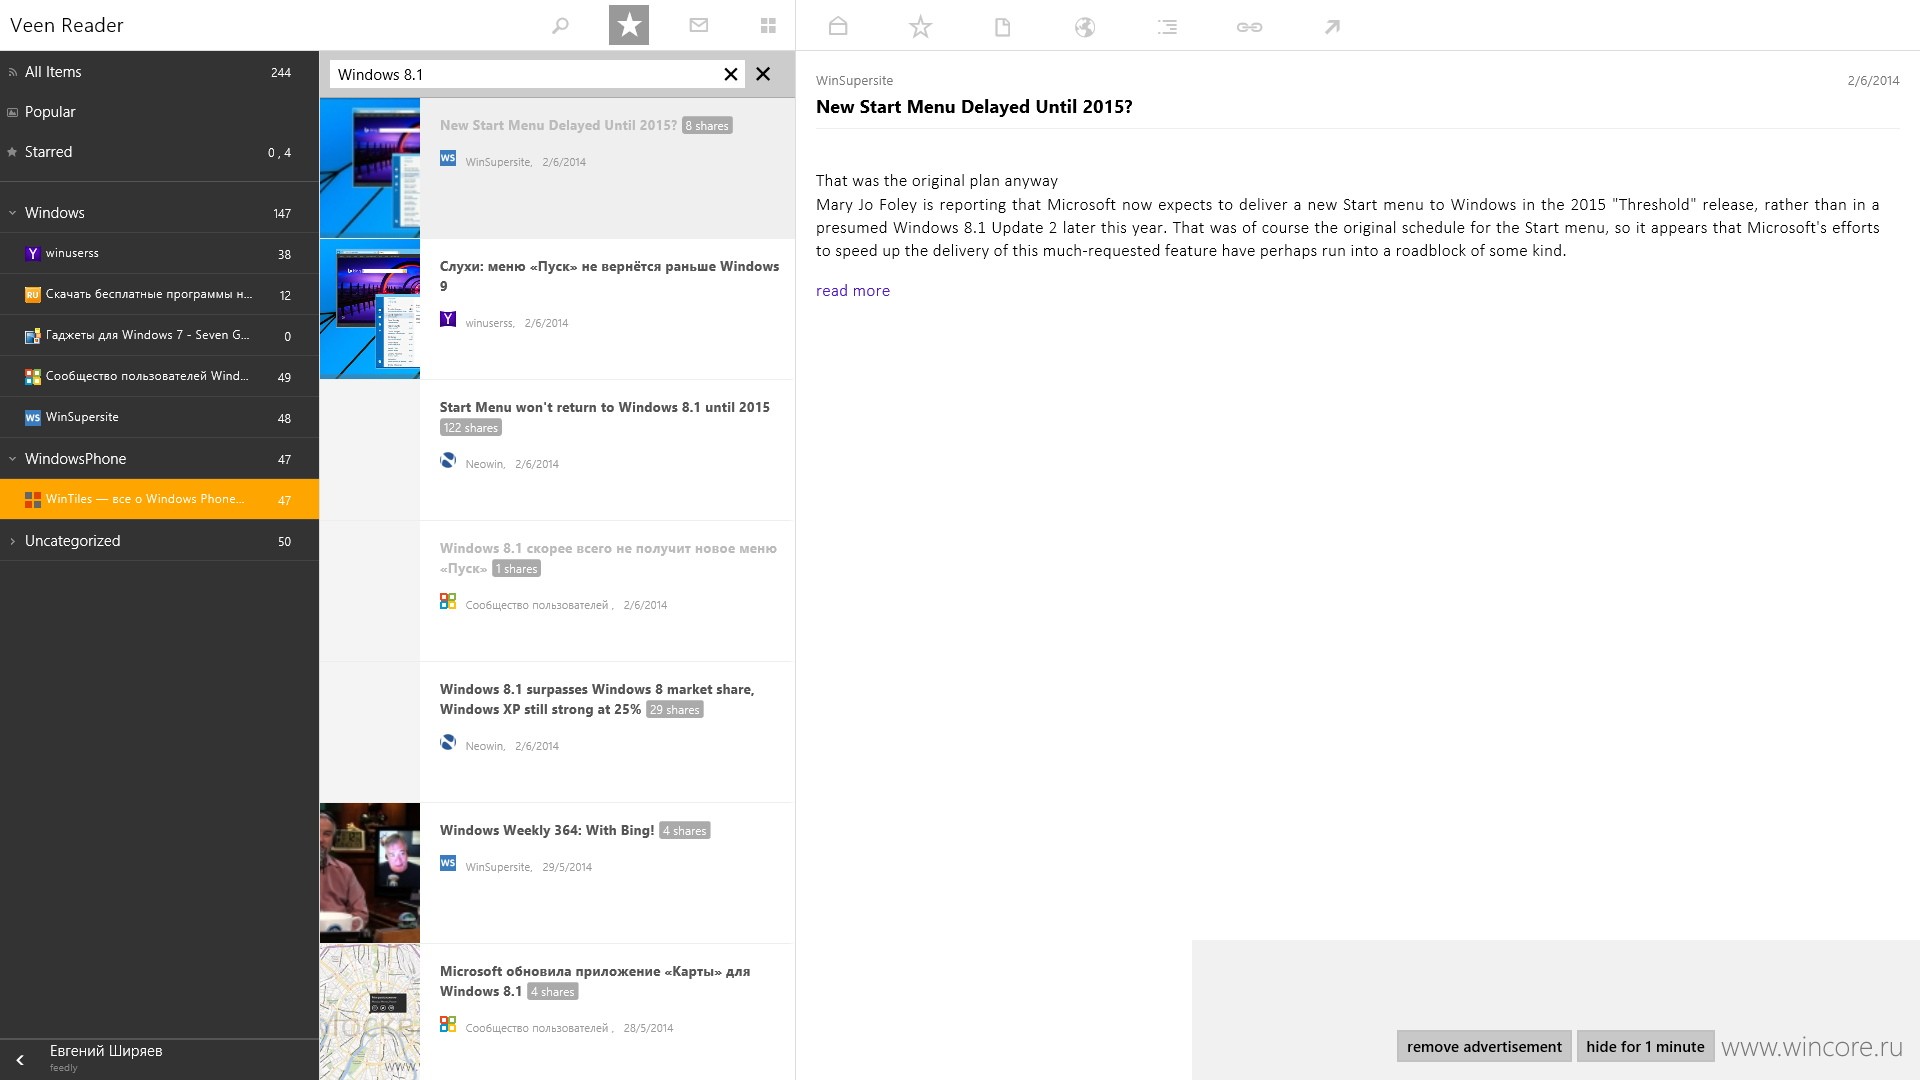Select the WinTiles feed
This screenshot has width=1920, height=1080.
click(159, 499)
